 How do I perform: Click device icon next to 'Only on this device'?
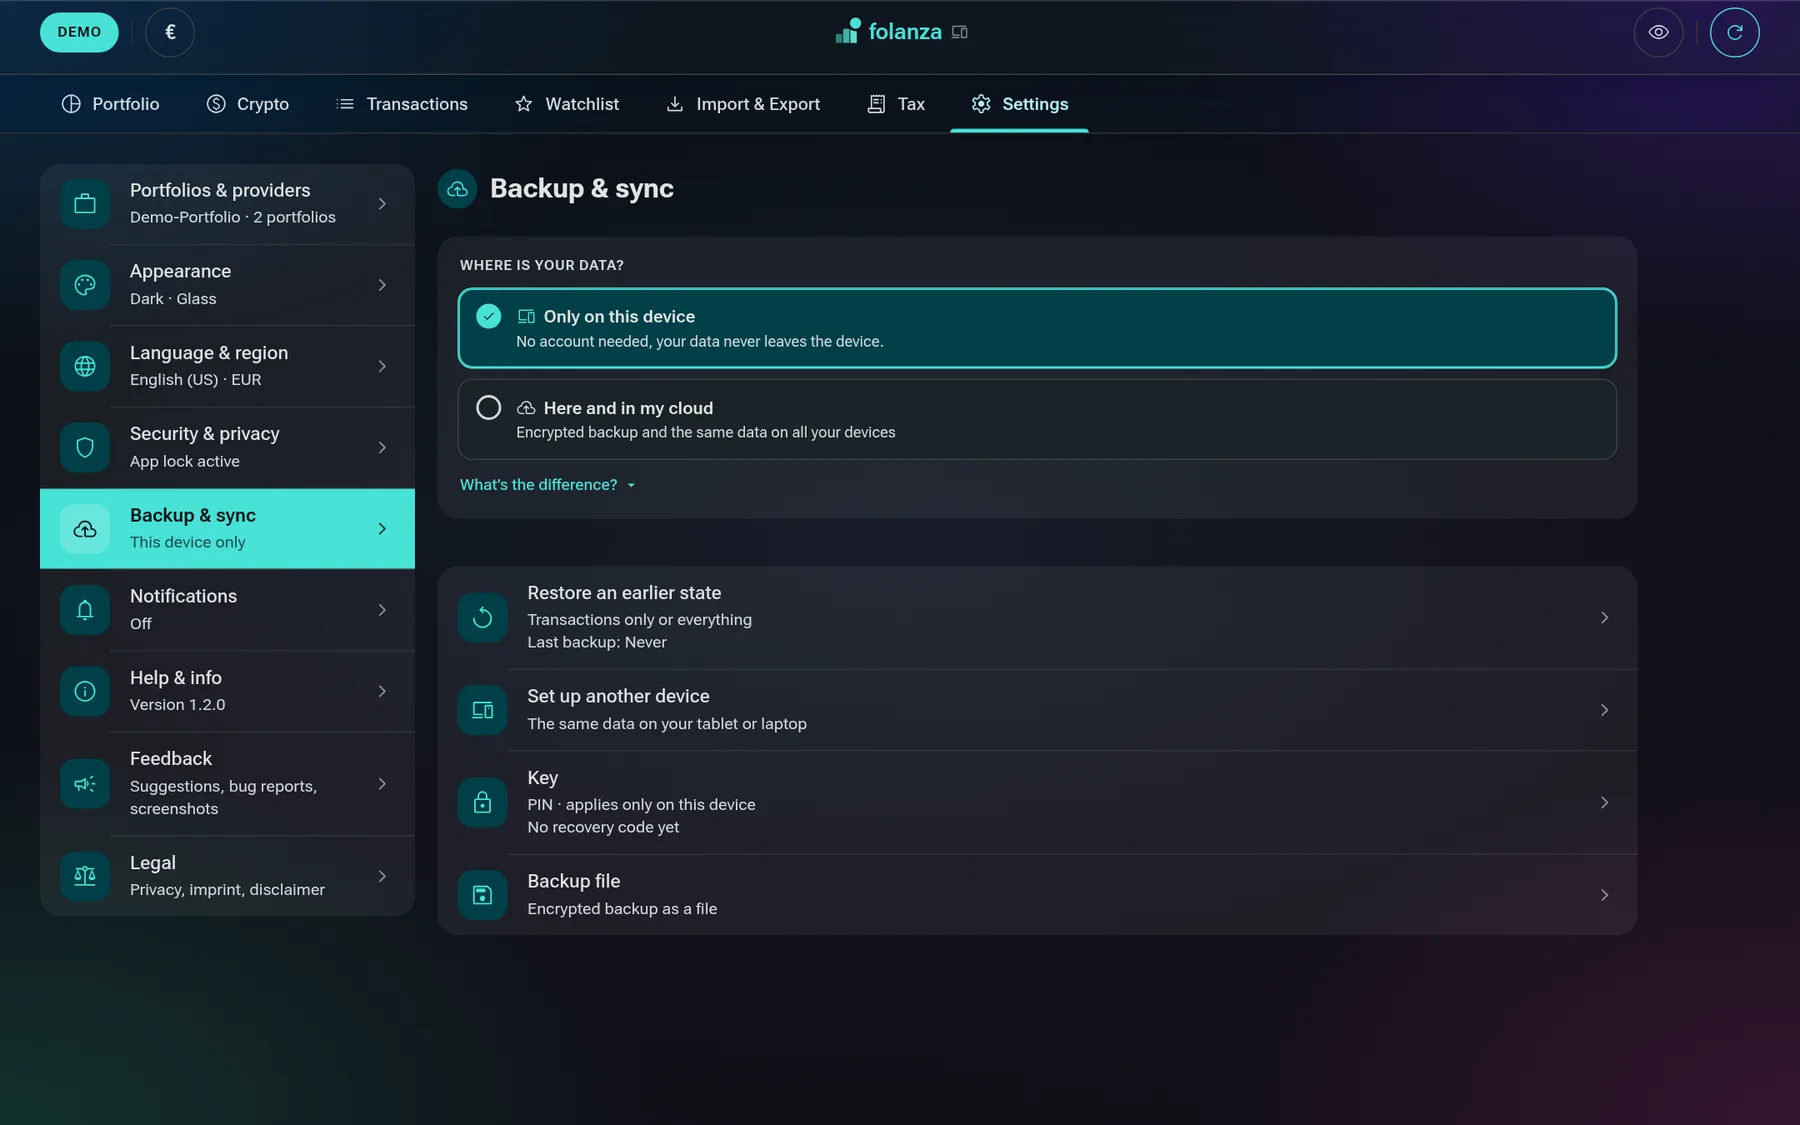[x=526, y=316]
